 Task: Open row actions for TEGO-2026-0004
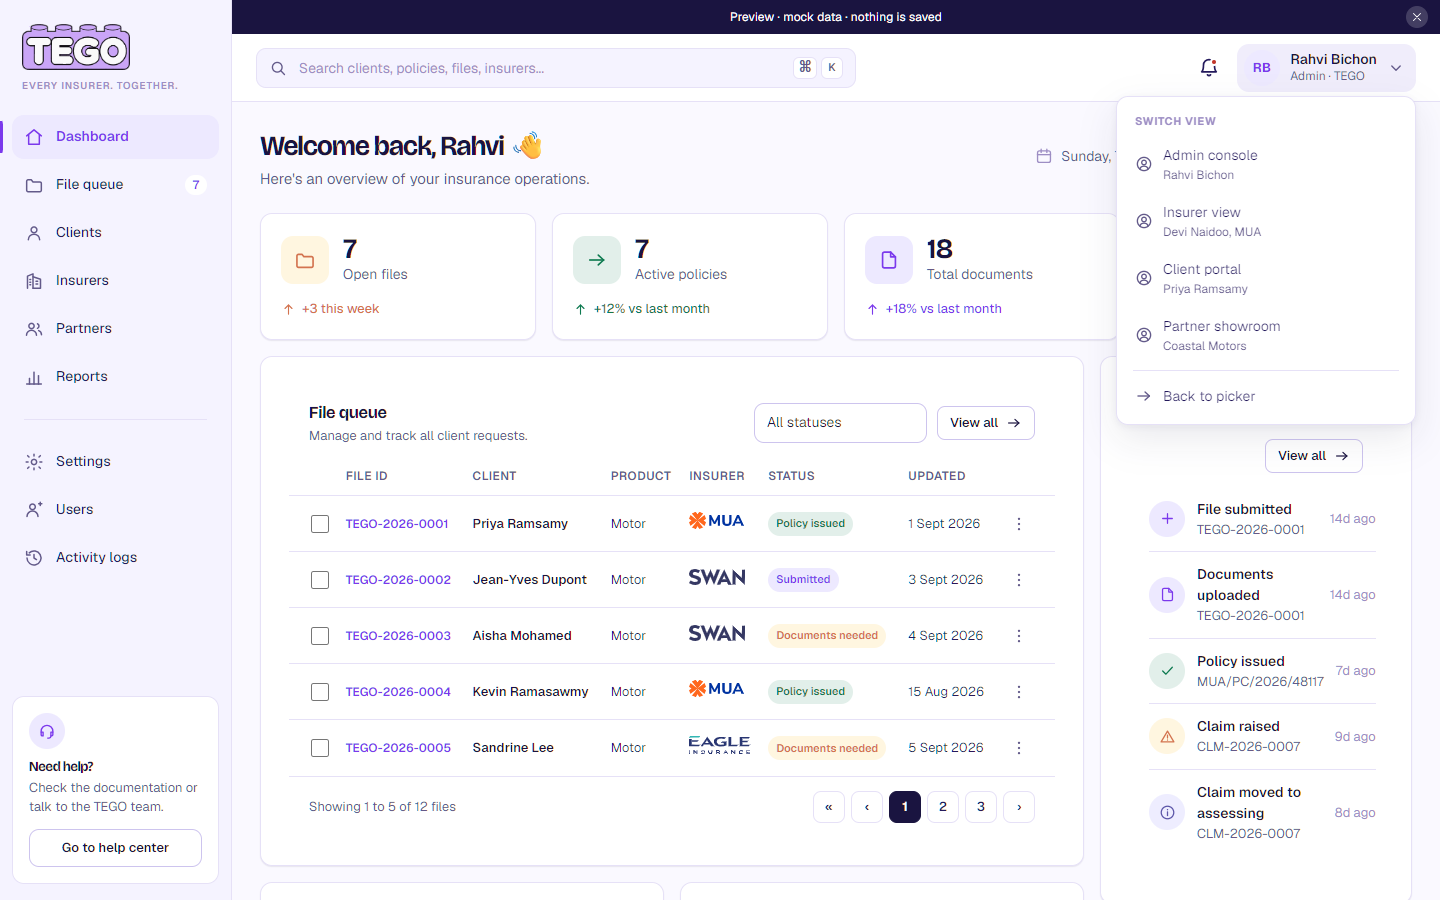[1019, 692]
